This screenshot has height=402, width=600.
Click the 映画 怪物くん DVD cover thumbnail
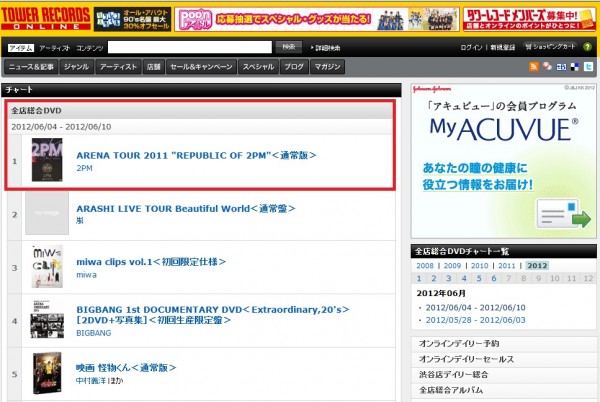47,373
